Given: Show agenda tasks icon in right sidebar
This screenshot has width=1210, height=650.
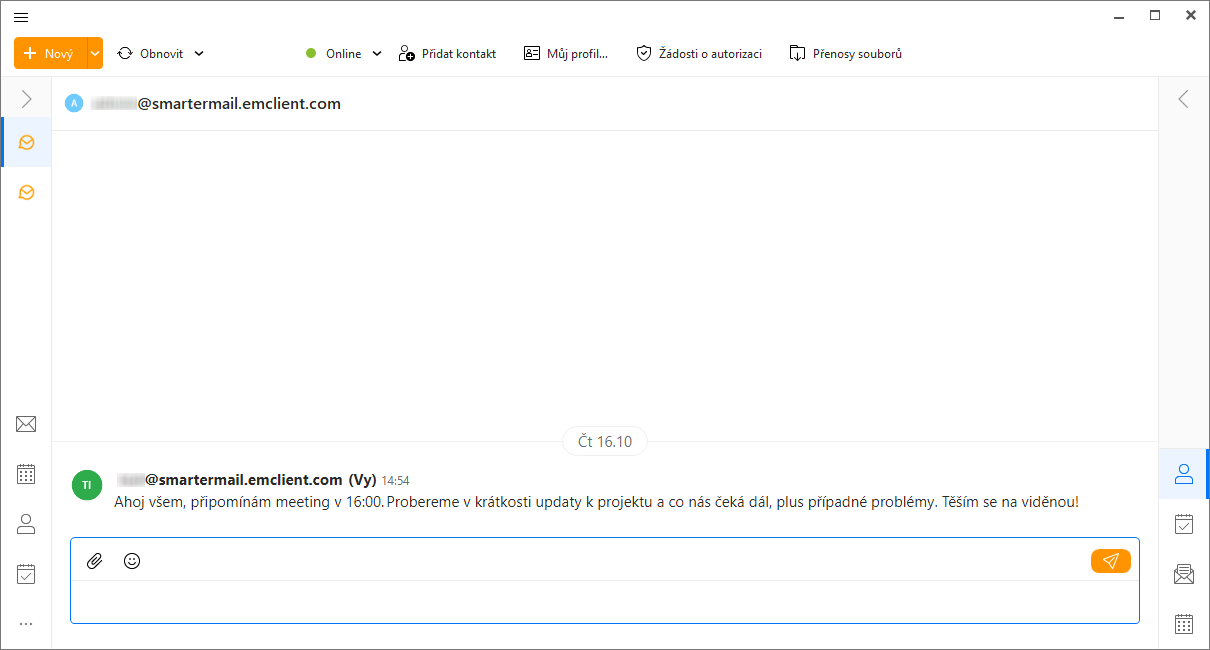Looking at the screenshot, I should 1183,523.
